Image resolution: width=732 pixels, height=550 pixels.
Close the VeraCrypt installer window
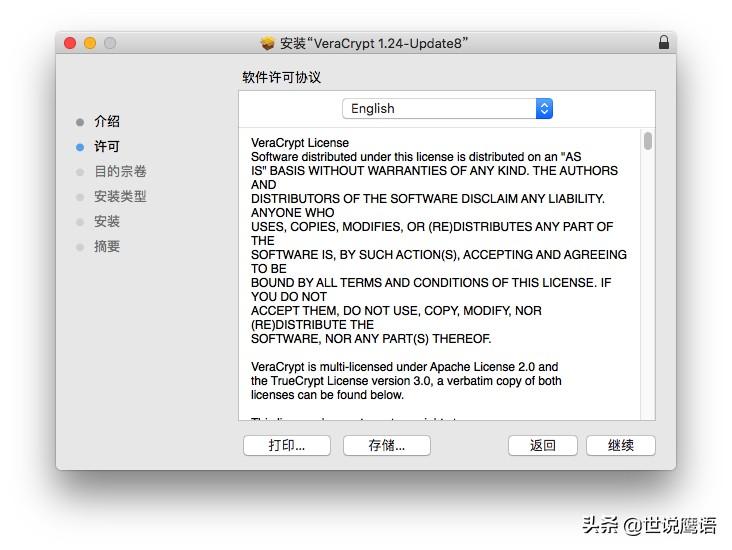[x=70, y=43]
